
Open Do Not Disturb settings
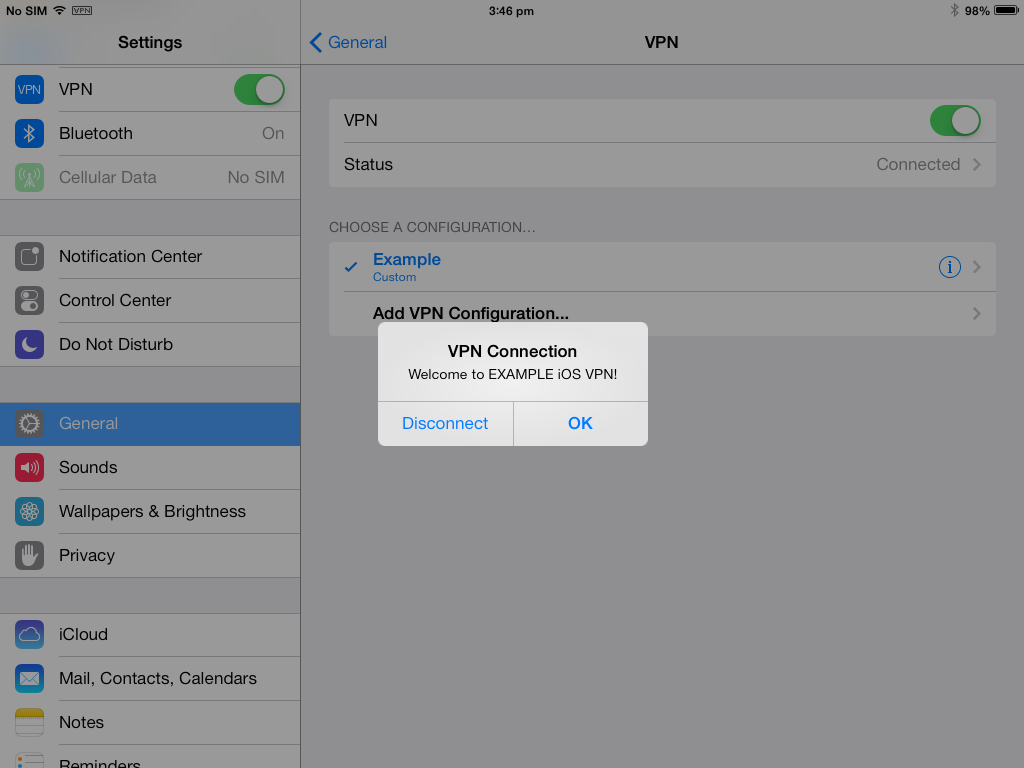click(150, 344)
